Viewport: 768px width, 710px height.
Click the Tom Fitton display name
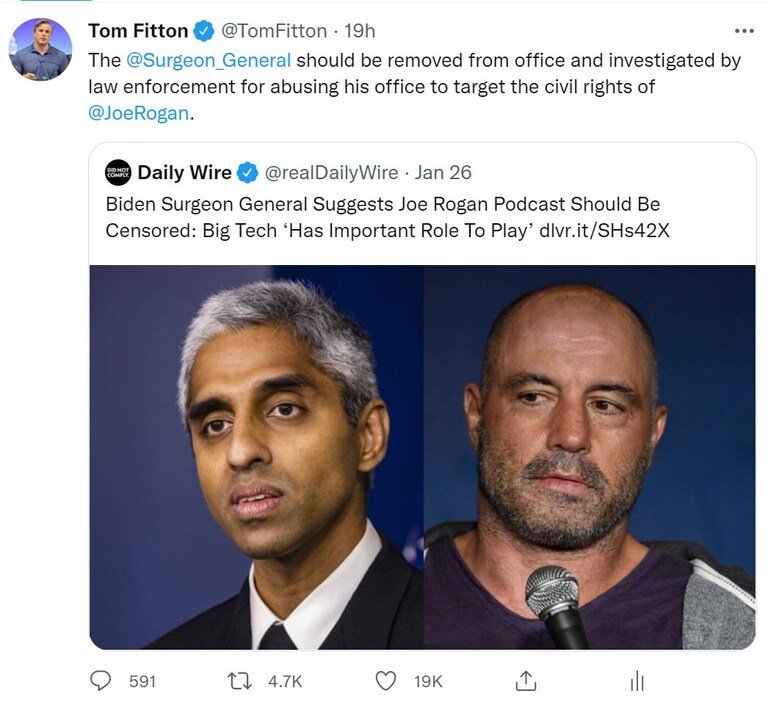point(138,31)
